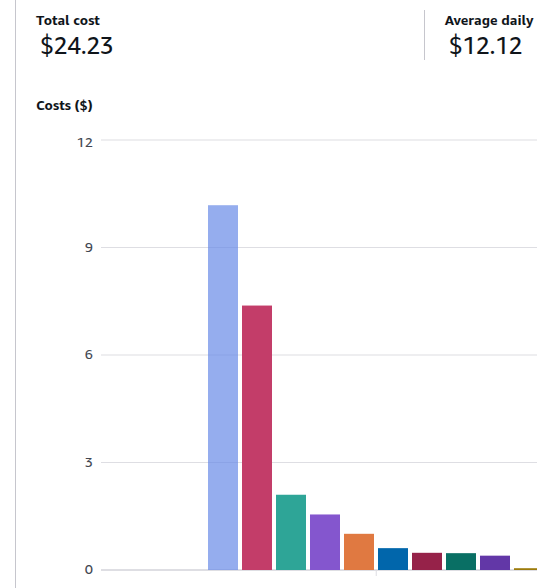The image size is (537, 588).
Task: Select the crimson red second bar
Action: point(257,438)
